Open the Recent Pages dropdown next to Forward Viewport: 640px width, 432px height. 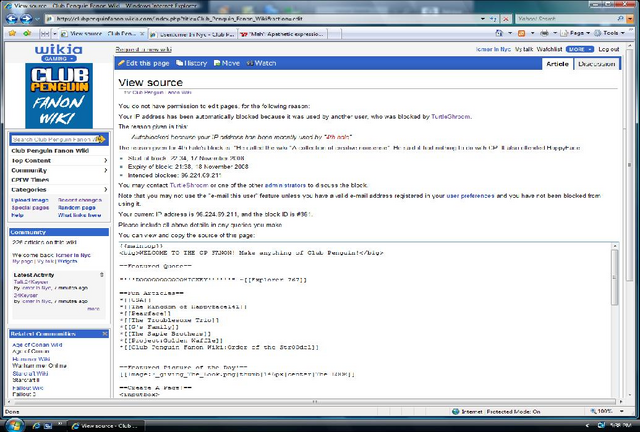pyautogui.click(x=37, y=19)
